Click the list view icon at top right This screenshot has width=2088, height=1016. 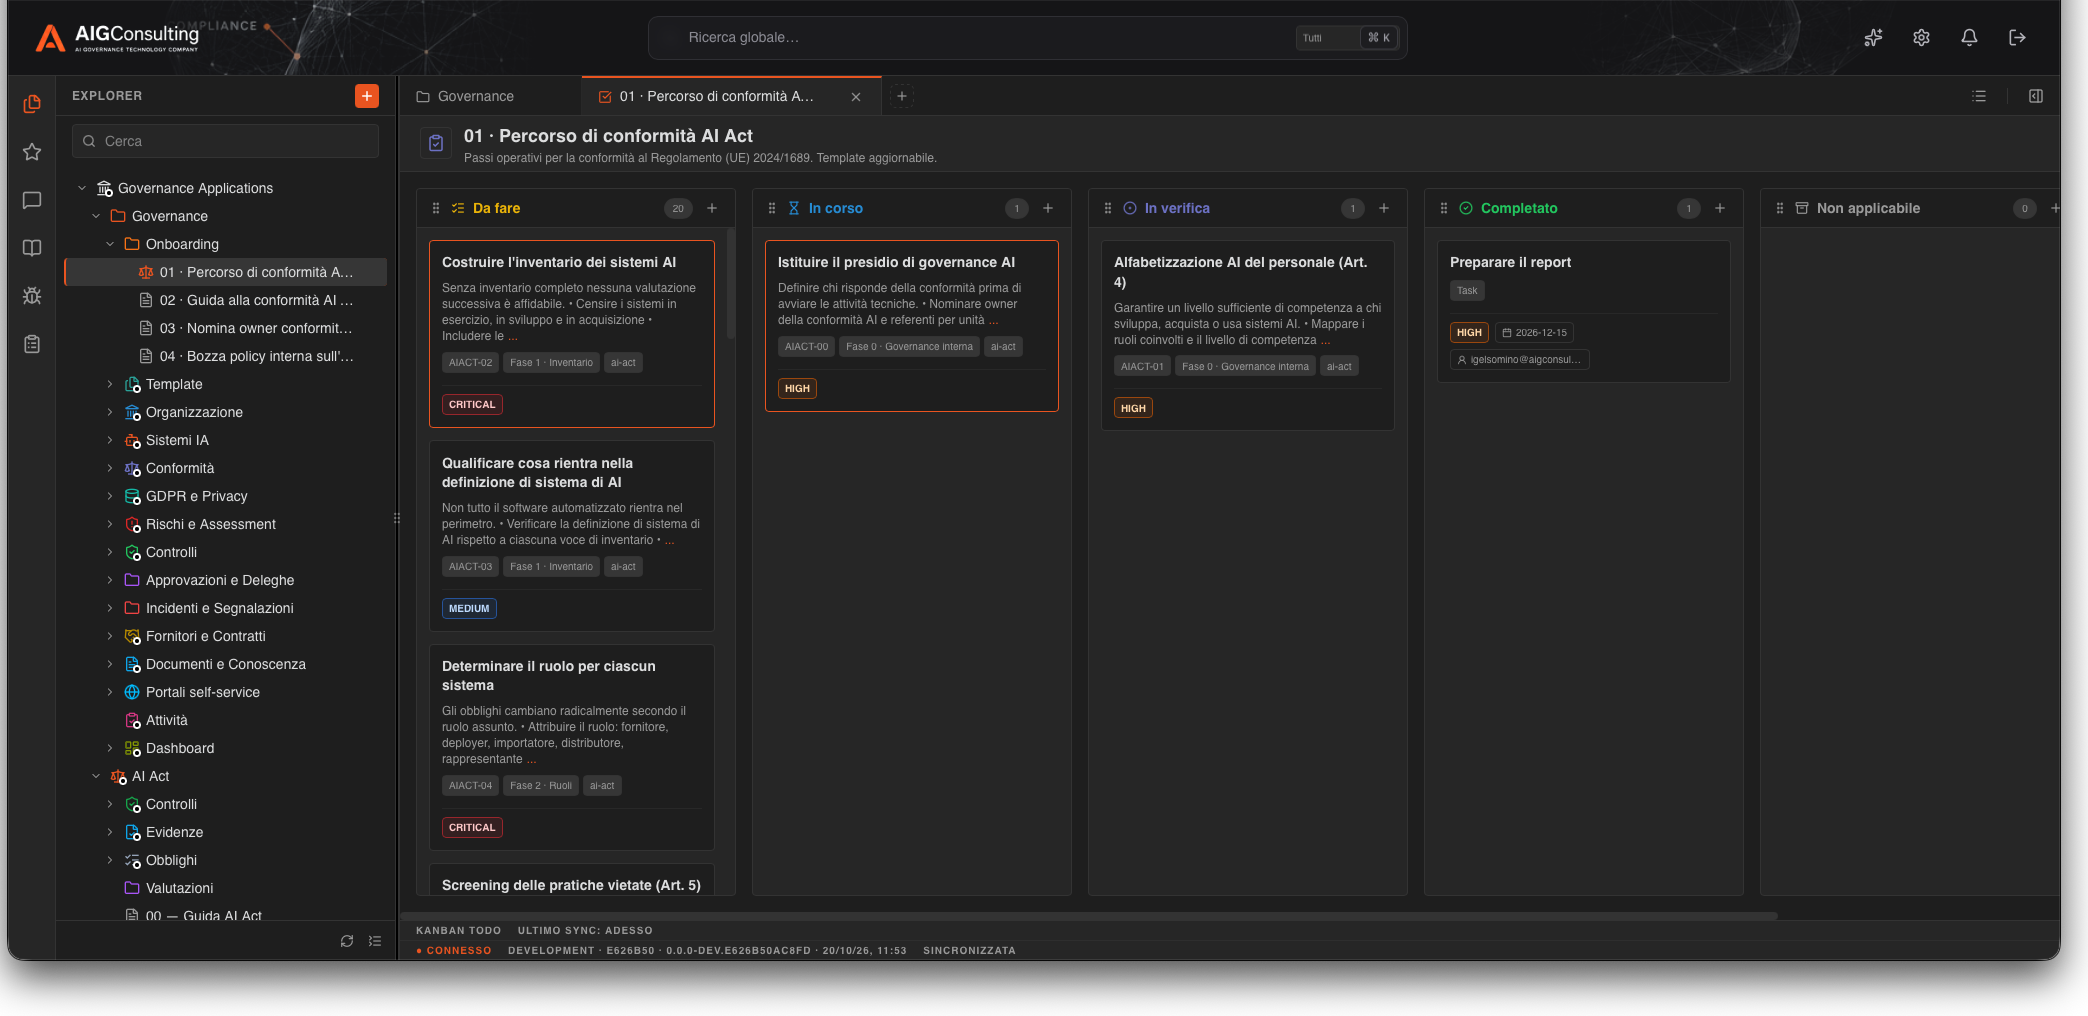pos(1979,96)
